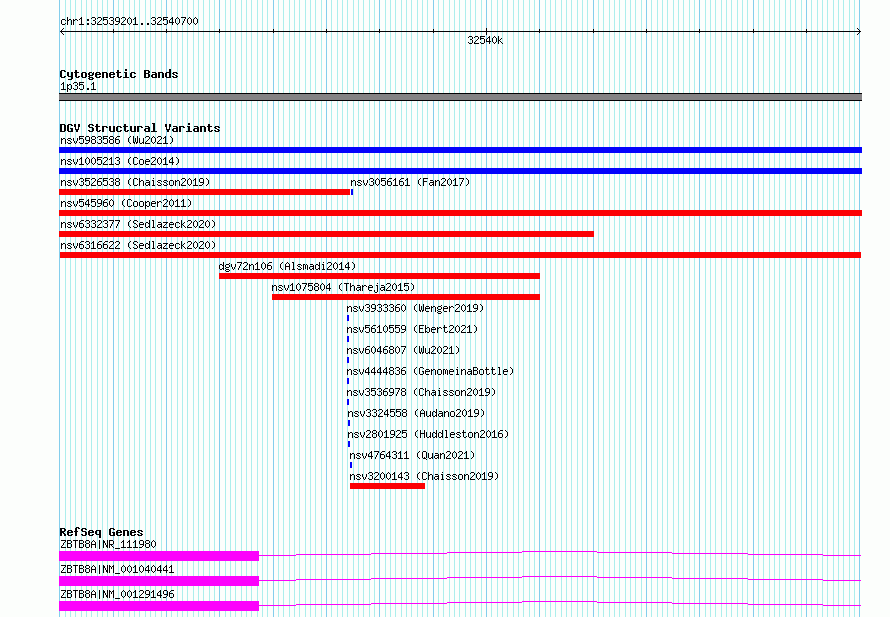Viewport: 890px width, 617px height.
Task: Click the red nsv545960 variant bar
Action: tap(460, 213)
